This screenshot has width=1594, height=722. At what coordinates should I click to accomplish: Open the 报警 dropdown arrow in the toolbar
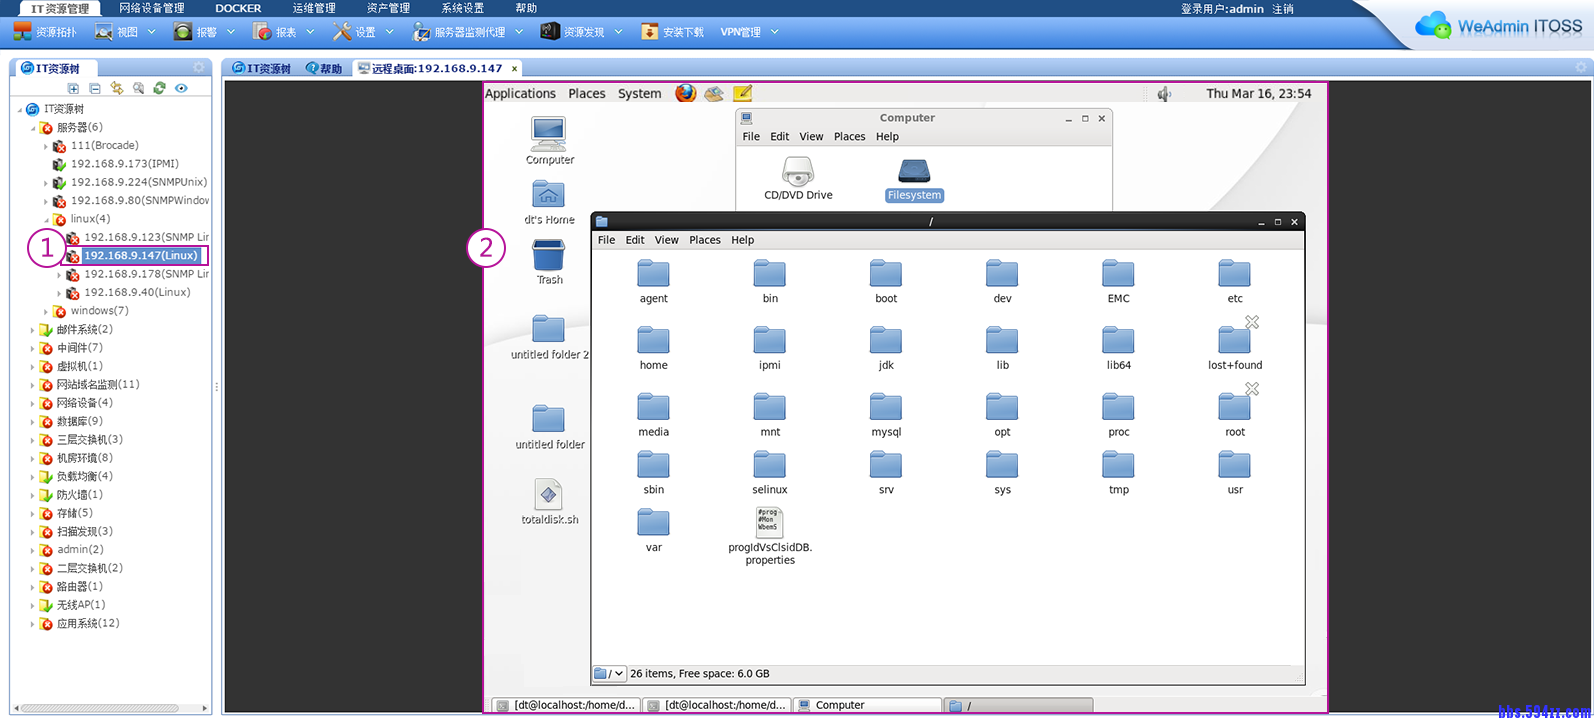point(231,32)
